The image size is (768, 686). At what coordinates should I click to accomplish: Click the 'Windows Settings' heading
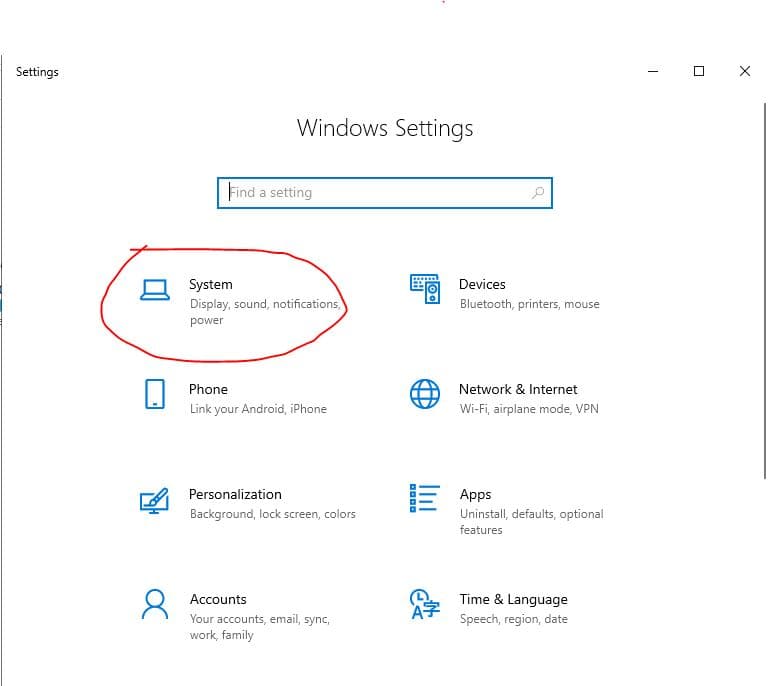(x=385, y=128)
